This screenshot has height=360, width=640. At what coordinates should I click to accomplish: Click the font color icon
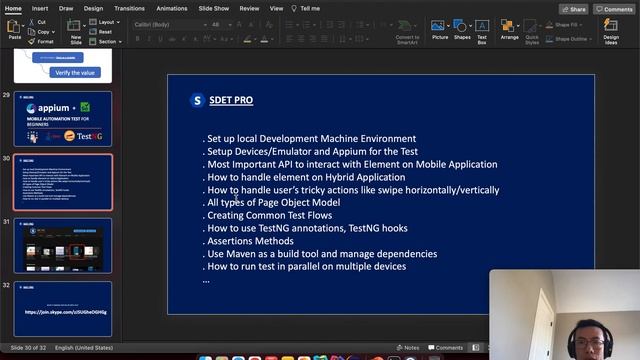click(x=264, y=39)
